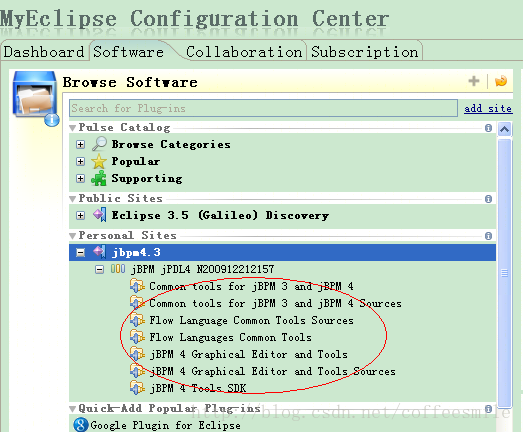Click the jBPM jPDL4 feature group icon
Viewport: 523px width, 432px height.
click(118, 269)
